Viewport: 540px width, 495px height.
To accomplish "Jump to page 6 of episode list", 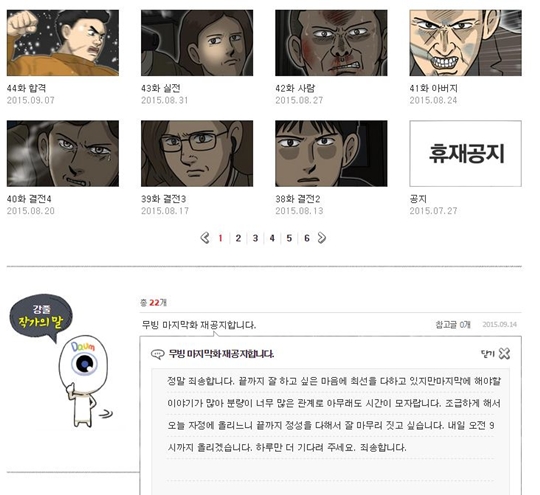I will click(307, 238).
